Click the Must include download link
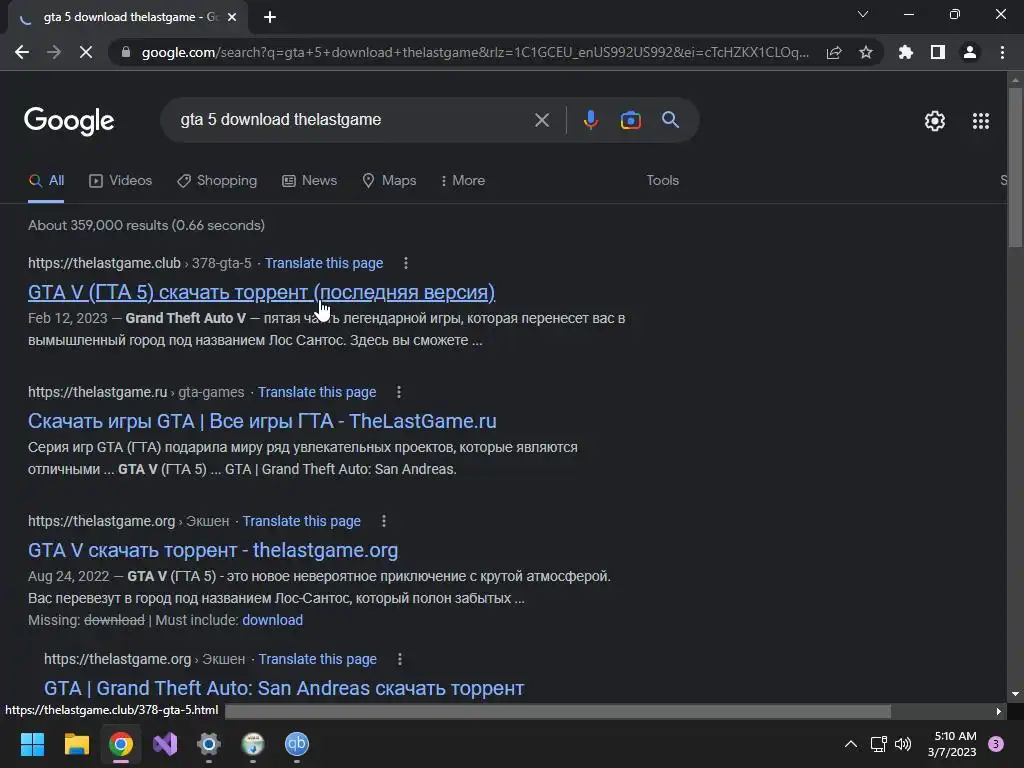This screenshot has height=768, width=1024. [272, 620]
